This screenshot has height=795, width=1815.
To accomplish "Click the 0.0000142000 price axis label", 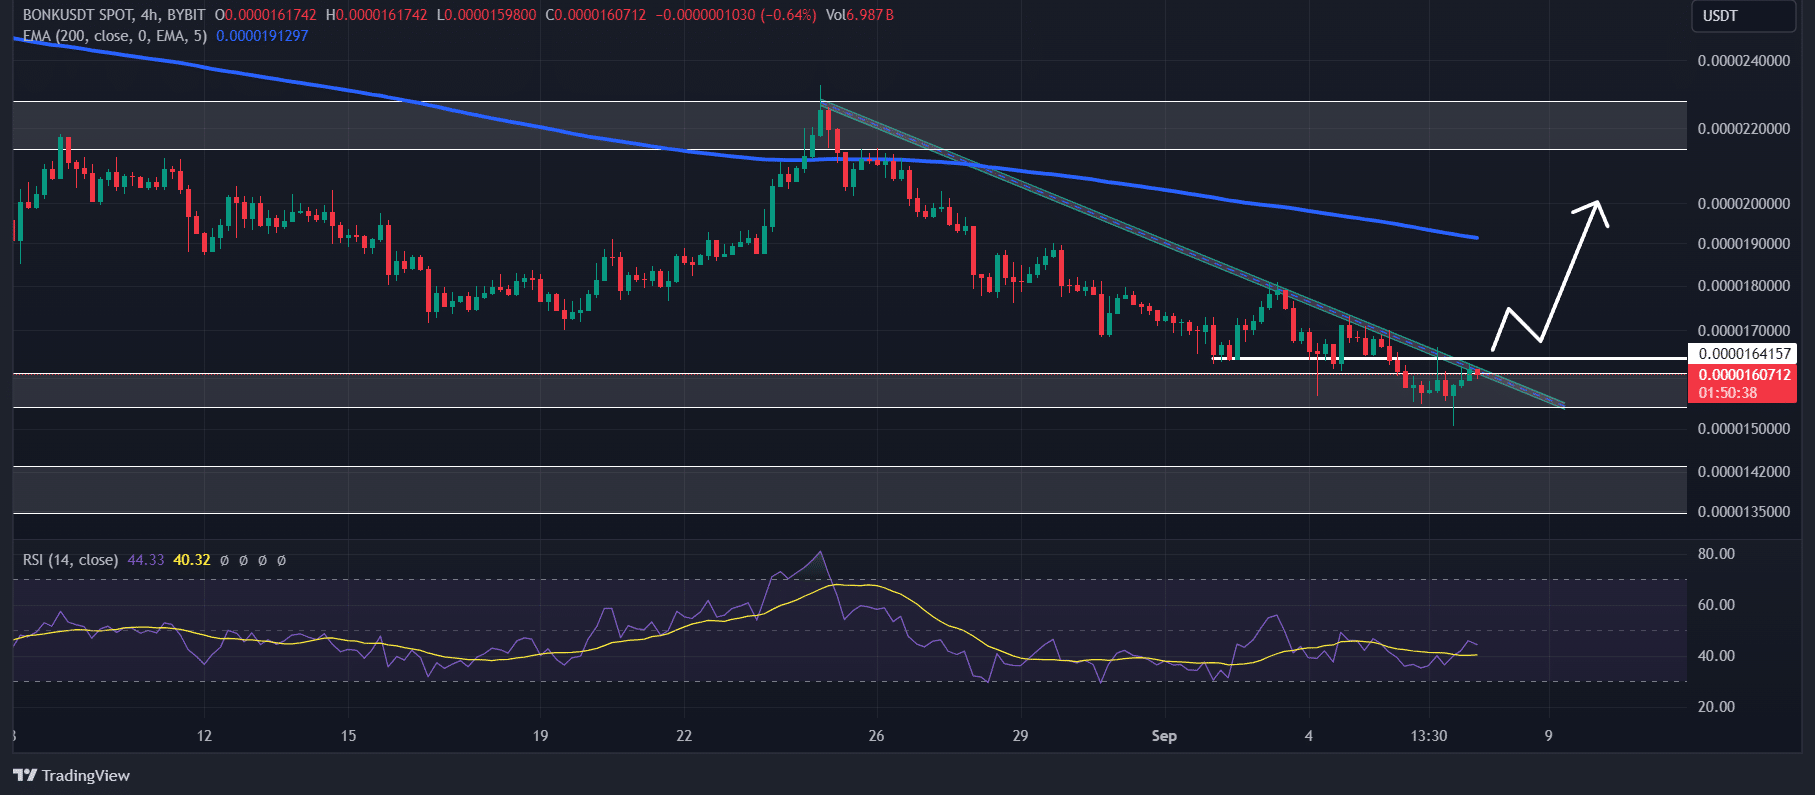I will [x=1744, y=472].
